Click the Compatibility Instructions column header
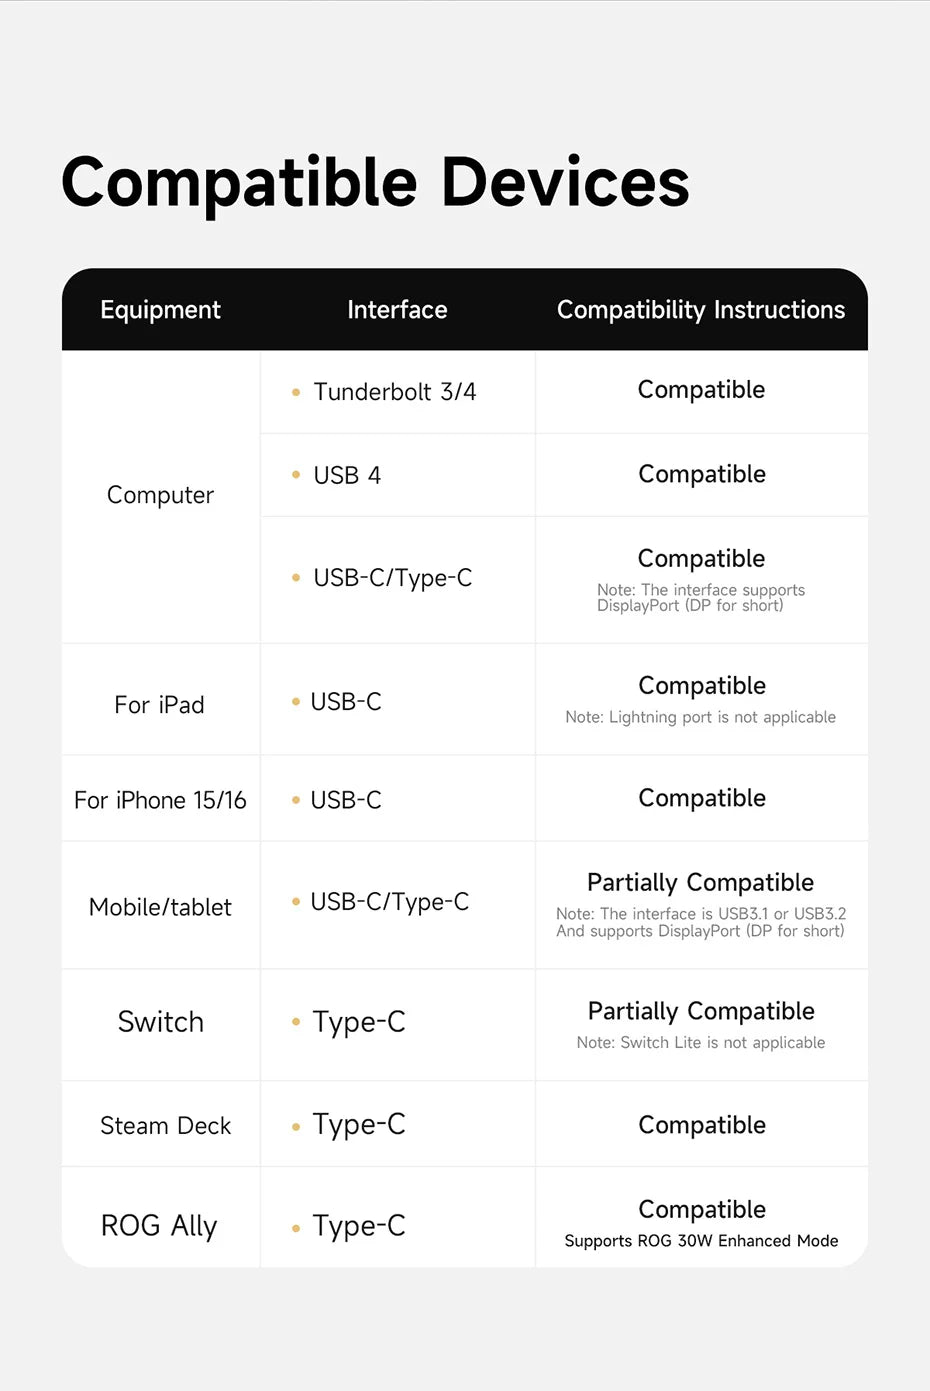The image size is (930, 1391). 700,310
